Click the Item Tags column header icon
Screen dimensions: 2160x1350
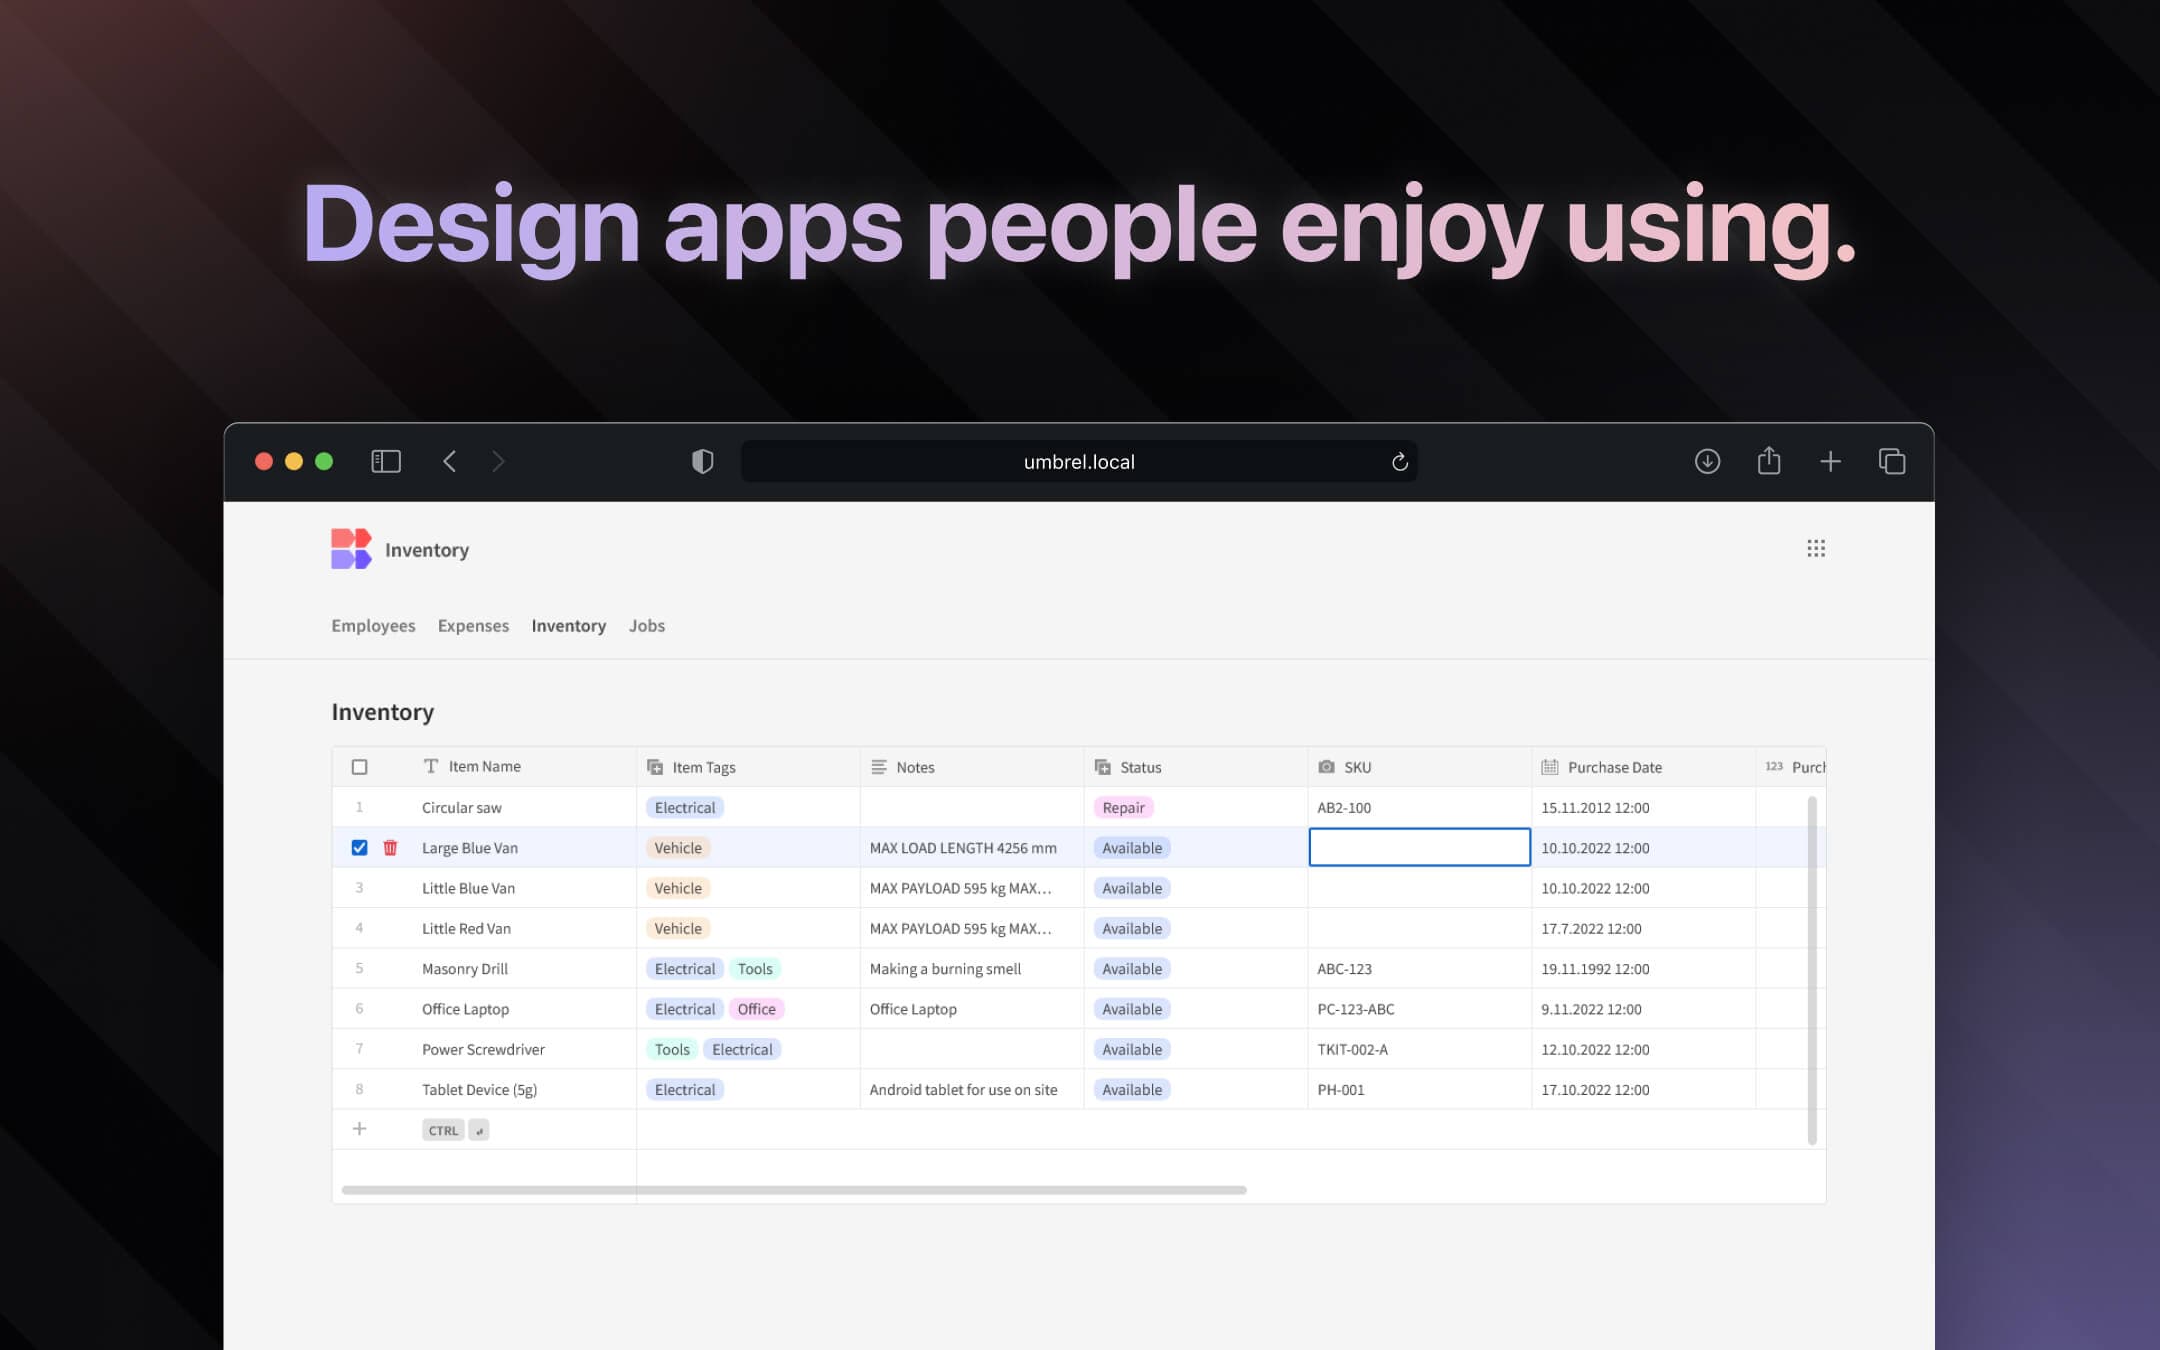point(656,767)
